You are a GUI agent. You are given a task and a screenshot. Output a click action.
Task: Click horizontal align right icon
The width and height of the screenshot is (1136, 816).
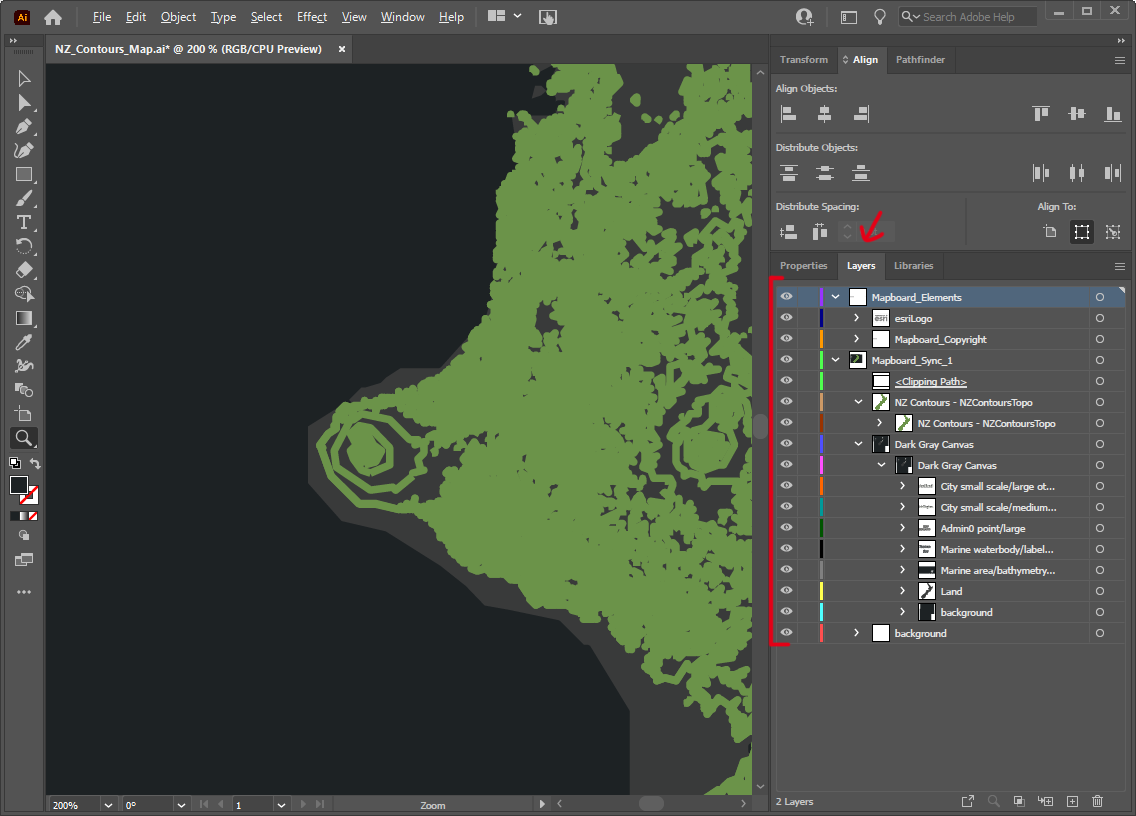pos(861,114)
